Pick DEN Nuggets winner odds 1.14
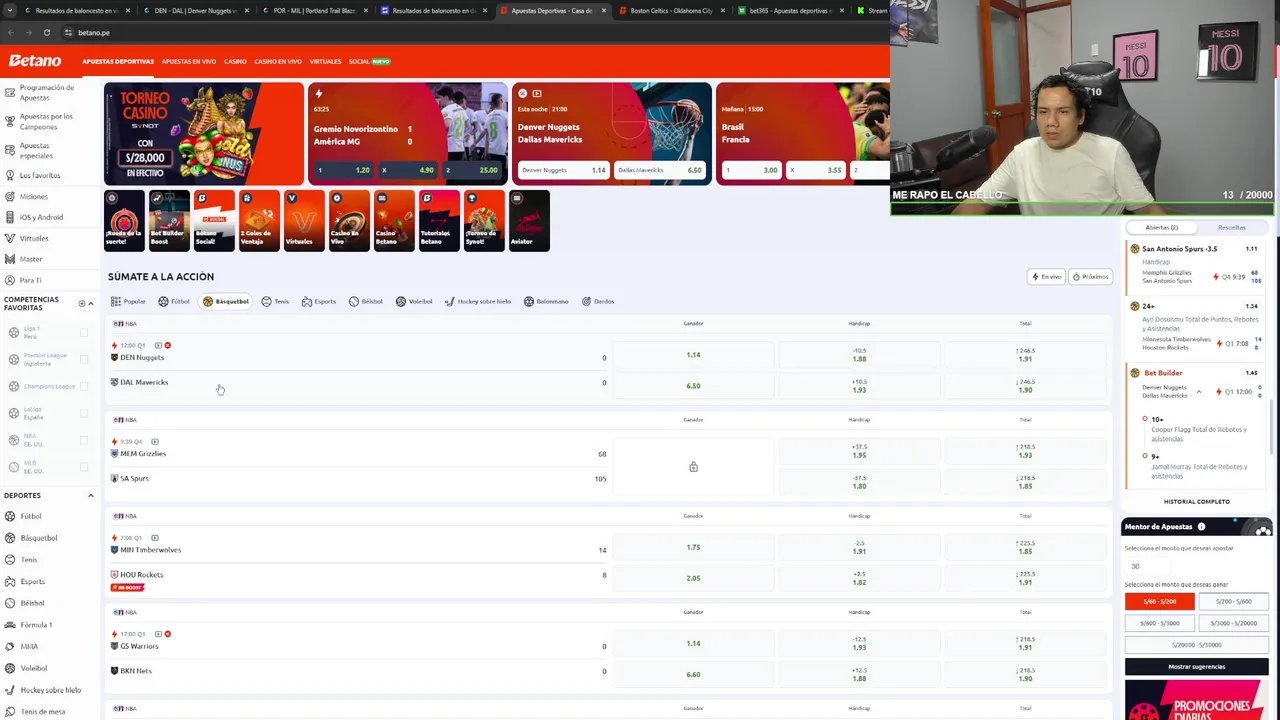Image resolution: width=1280 pixels, height=720 pixels. 693,355
